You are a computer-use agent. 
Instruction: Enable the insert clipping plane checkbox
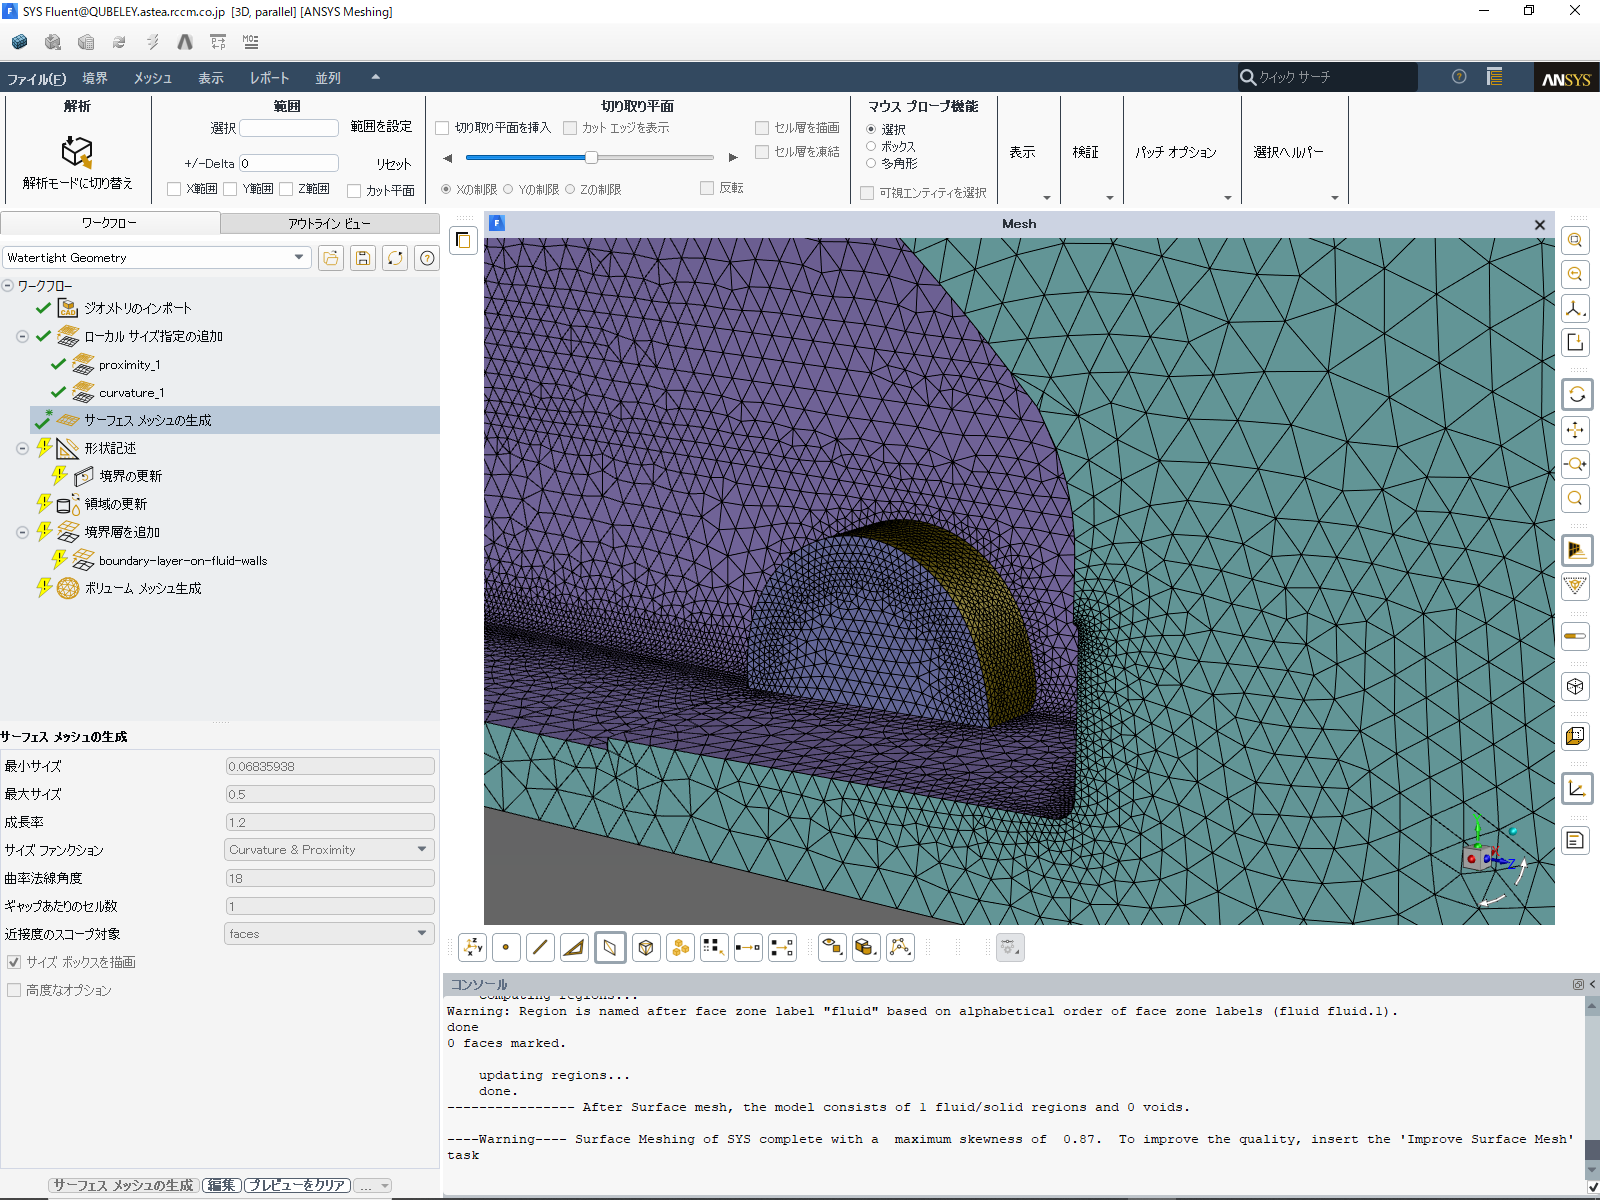pos(443,128)
